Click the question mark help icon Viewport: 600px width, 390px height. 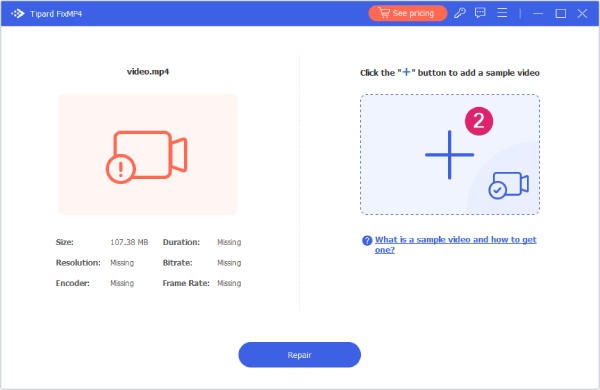pyautogui.click(x=367, y=240)
